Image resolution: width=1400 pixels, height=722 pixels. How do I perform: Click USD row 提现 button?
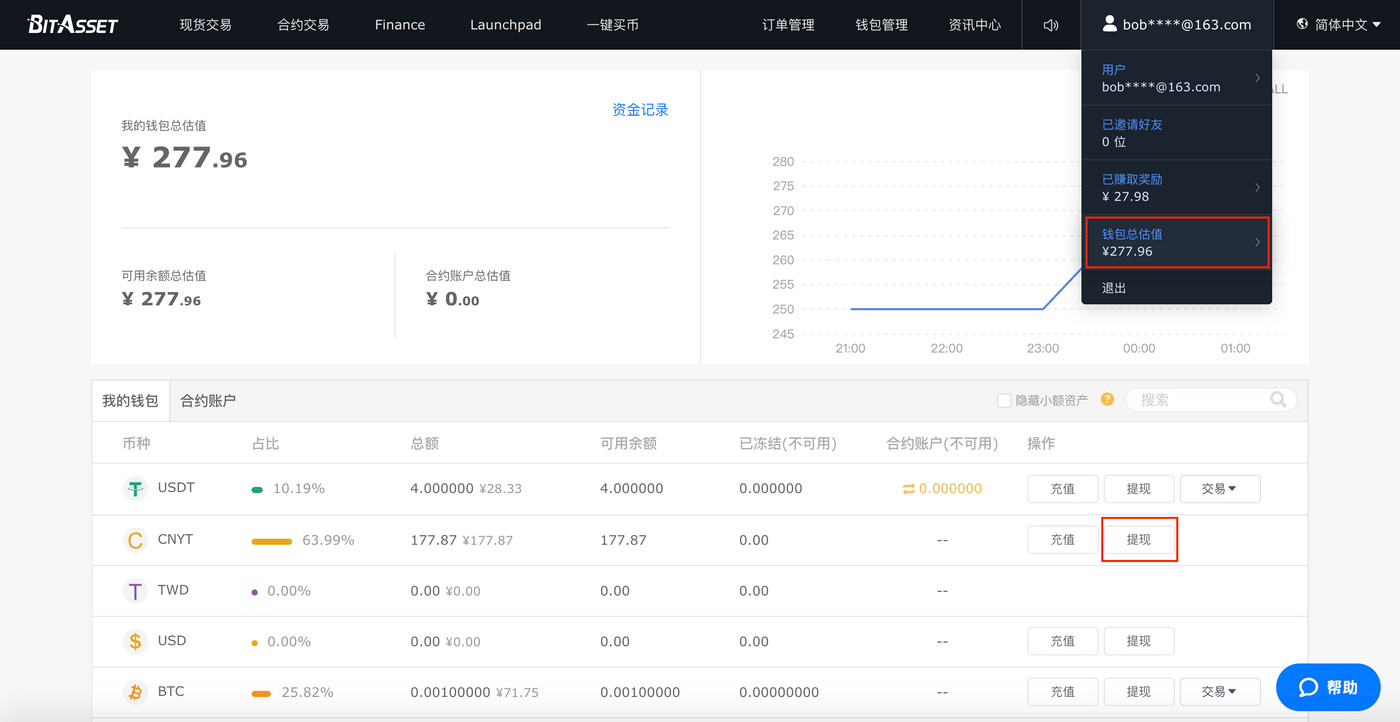click(x=1139, y=641)
